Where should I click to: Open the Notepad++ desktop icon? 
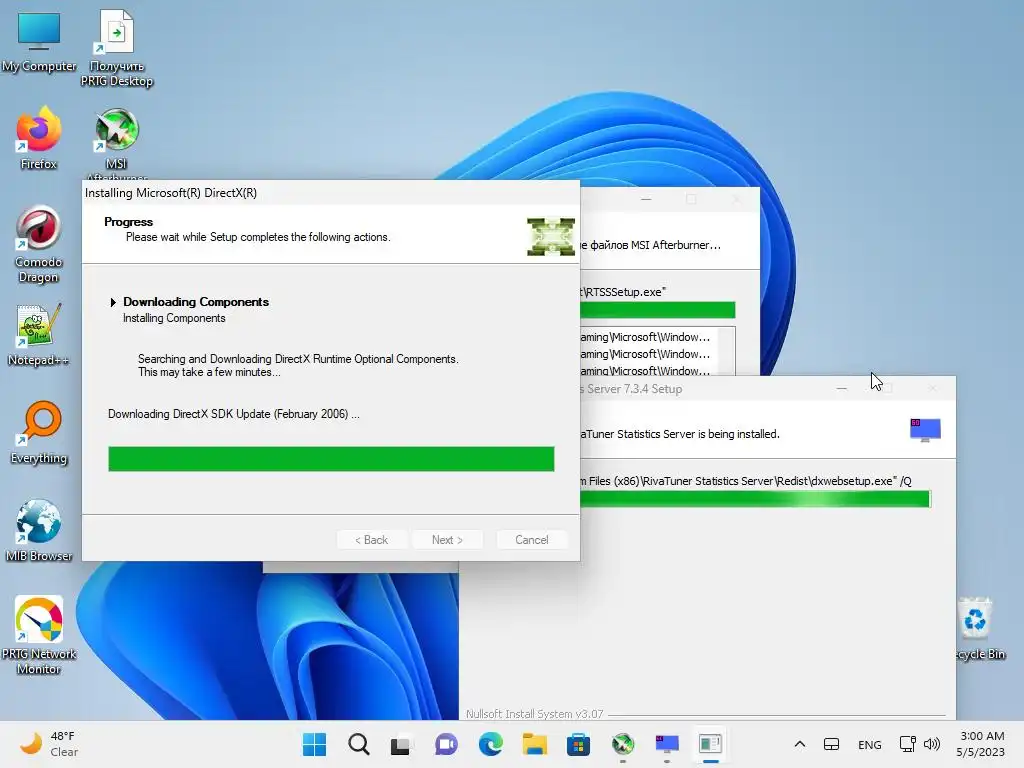coord(39,334)
